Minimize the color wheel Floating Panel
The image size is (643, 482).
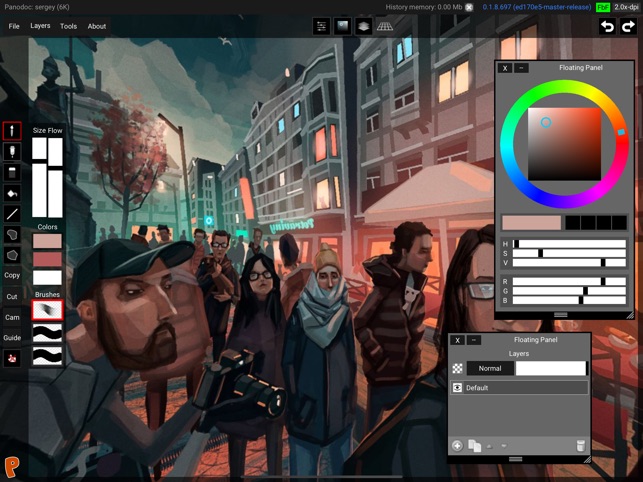[521, 68]
